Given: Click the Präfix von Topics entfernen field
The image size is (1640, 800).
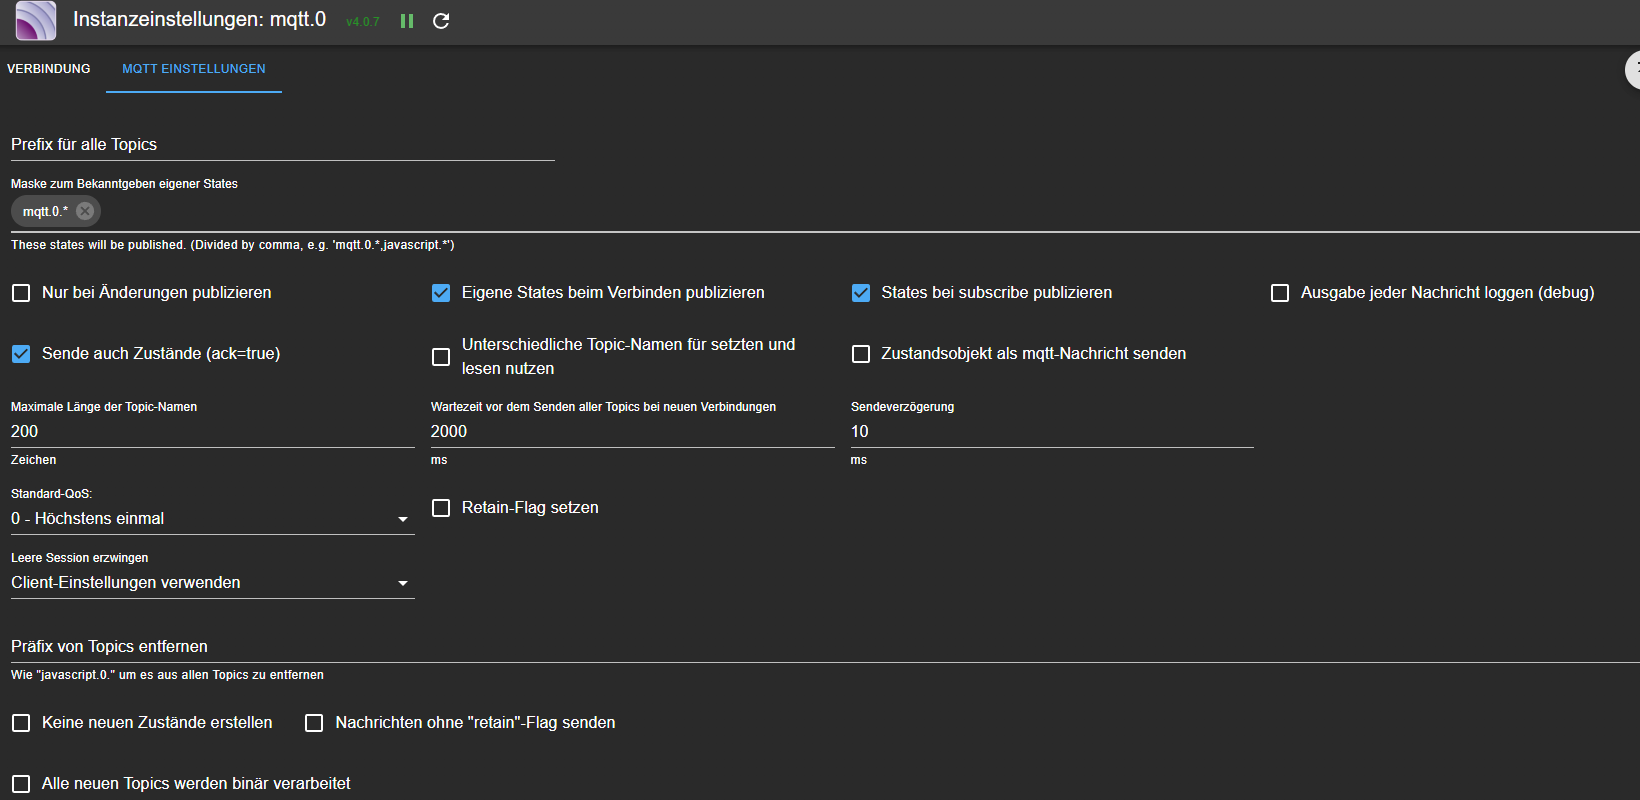Looking at the screenshot, I should (x=825, y=647).
